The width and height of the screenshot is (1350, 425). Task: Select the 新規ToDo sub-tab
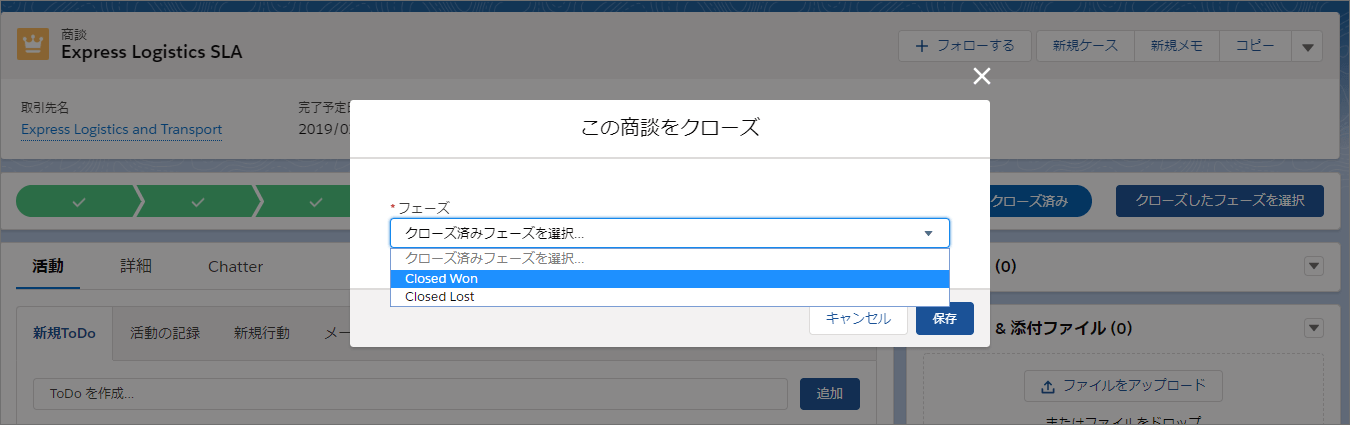tap(64, 333)
